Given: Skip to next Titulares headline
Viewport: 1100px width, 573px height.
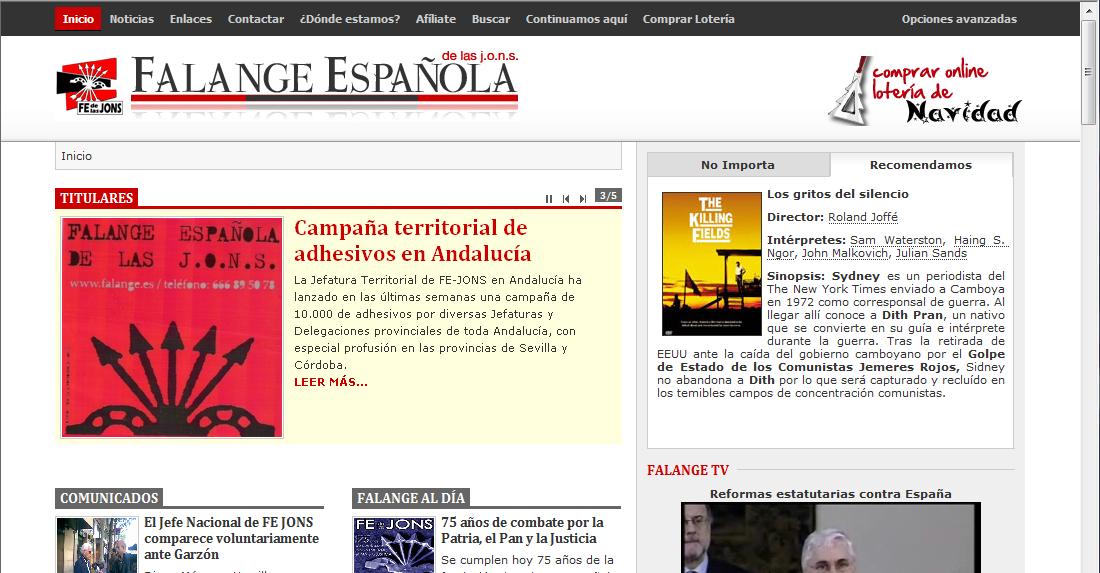Looking at the screenshot, I should (582, 198).
